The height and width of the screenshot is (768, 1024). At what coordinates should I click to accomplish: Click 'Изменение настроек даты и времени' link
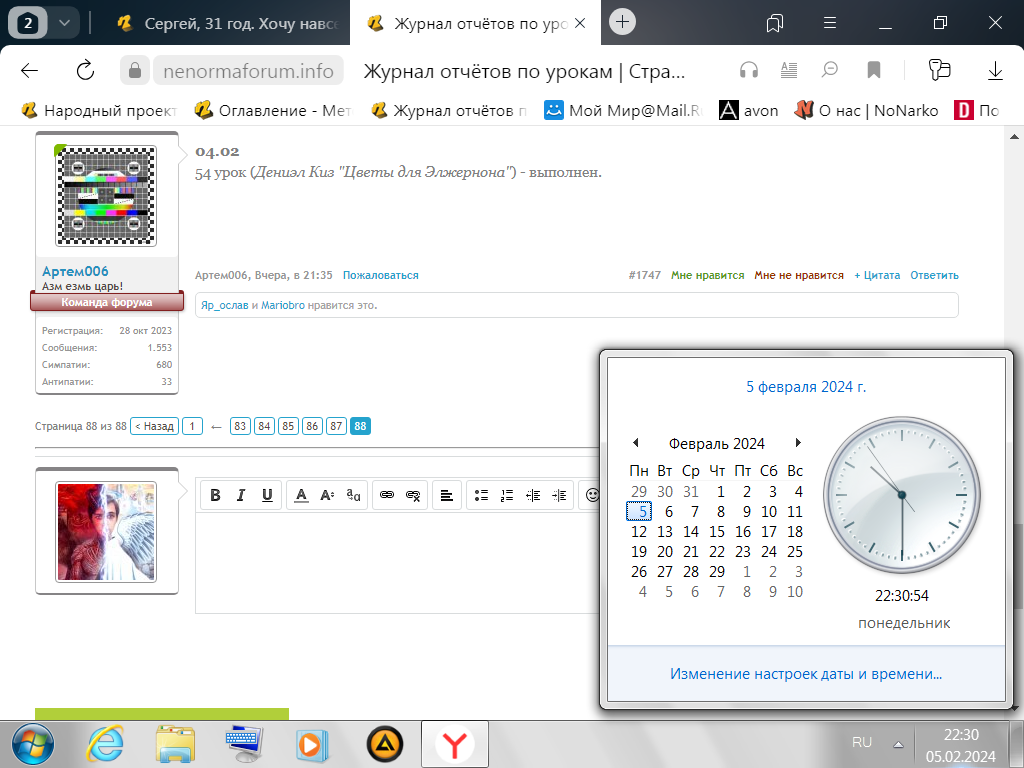(x=806, y=674)
